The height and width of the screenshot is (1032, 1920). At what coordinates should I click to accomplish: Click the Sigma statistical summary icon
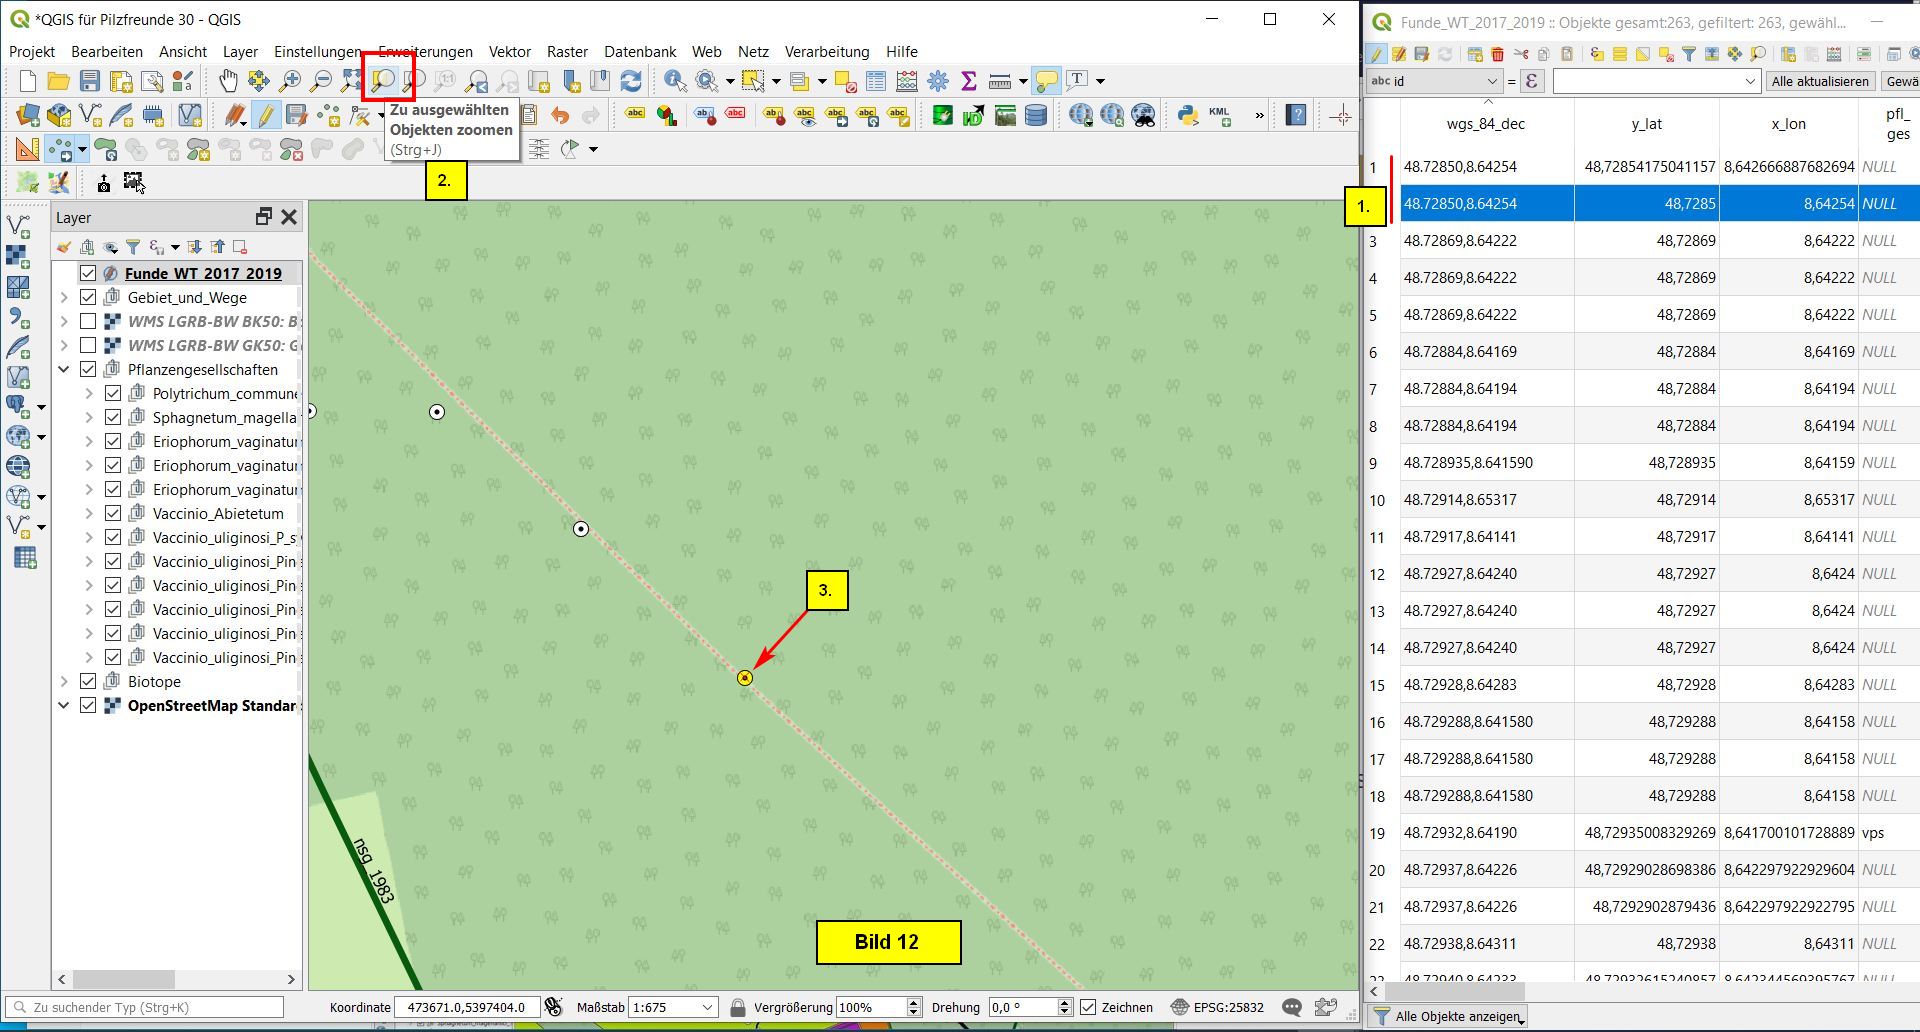pyautogui.click(x=968, y=81)
